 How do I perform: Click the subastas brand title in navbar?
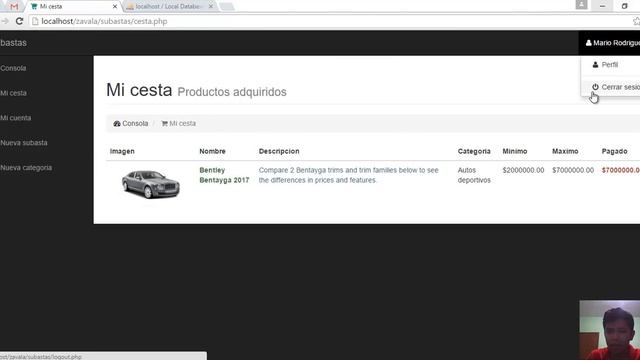[13, 43]
